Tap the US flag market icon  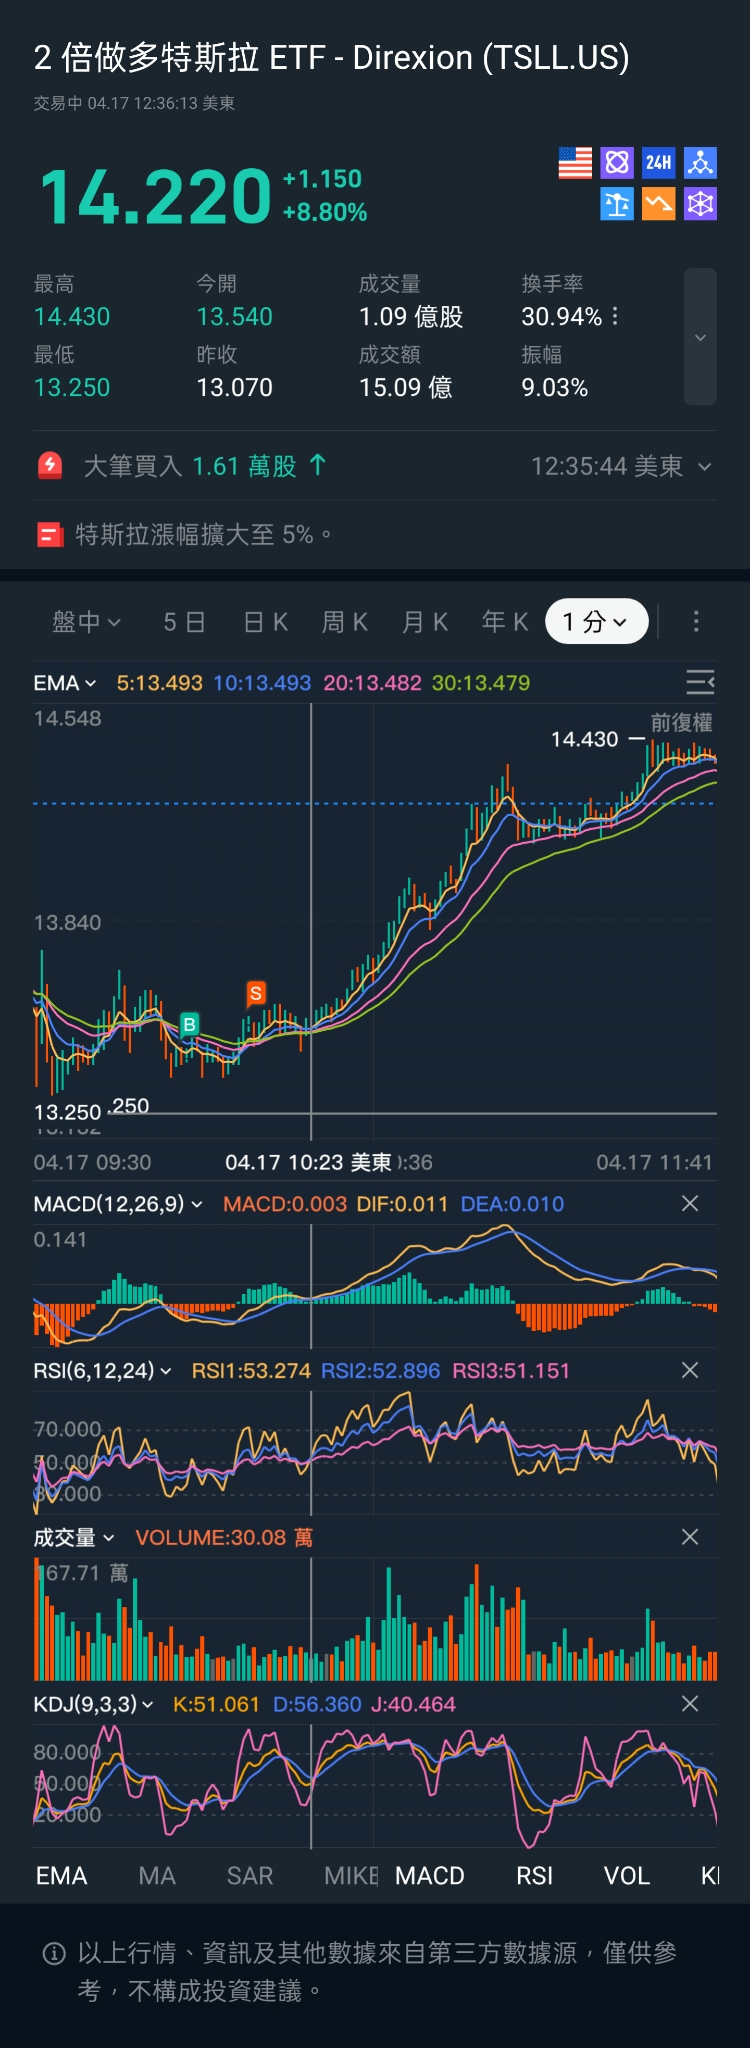(575, 163)
